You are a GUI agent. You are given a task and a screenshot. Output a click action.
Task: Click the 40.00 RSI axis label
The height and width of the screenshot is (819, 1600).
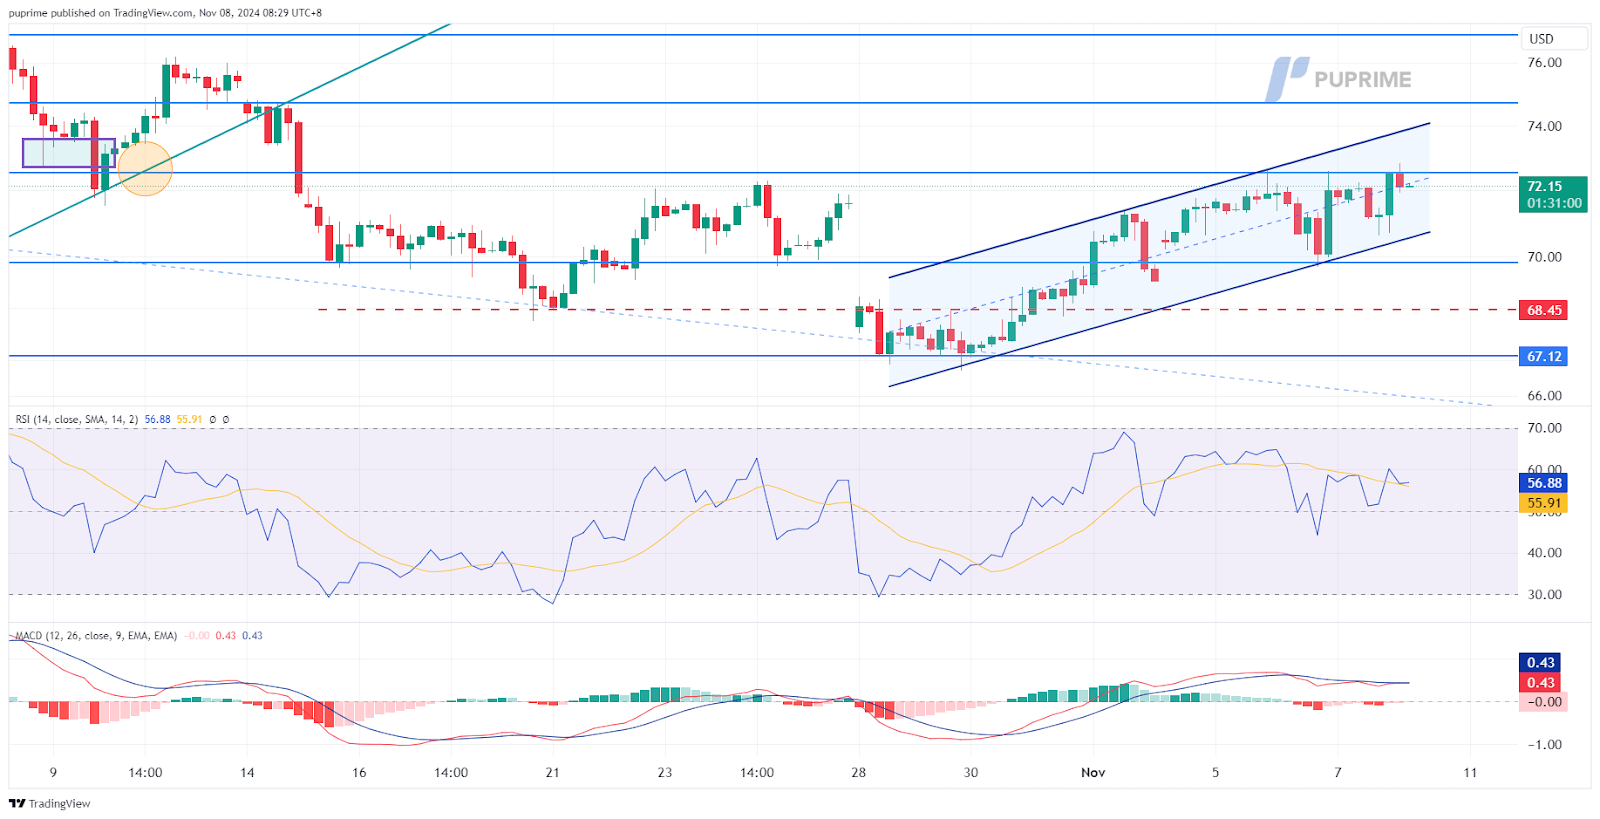tap(1545, 553)
